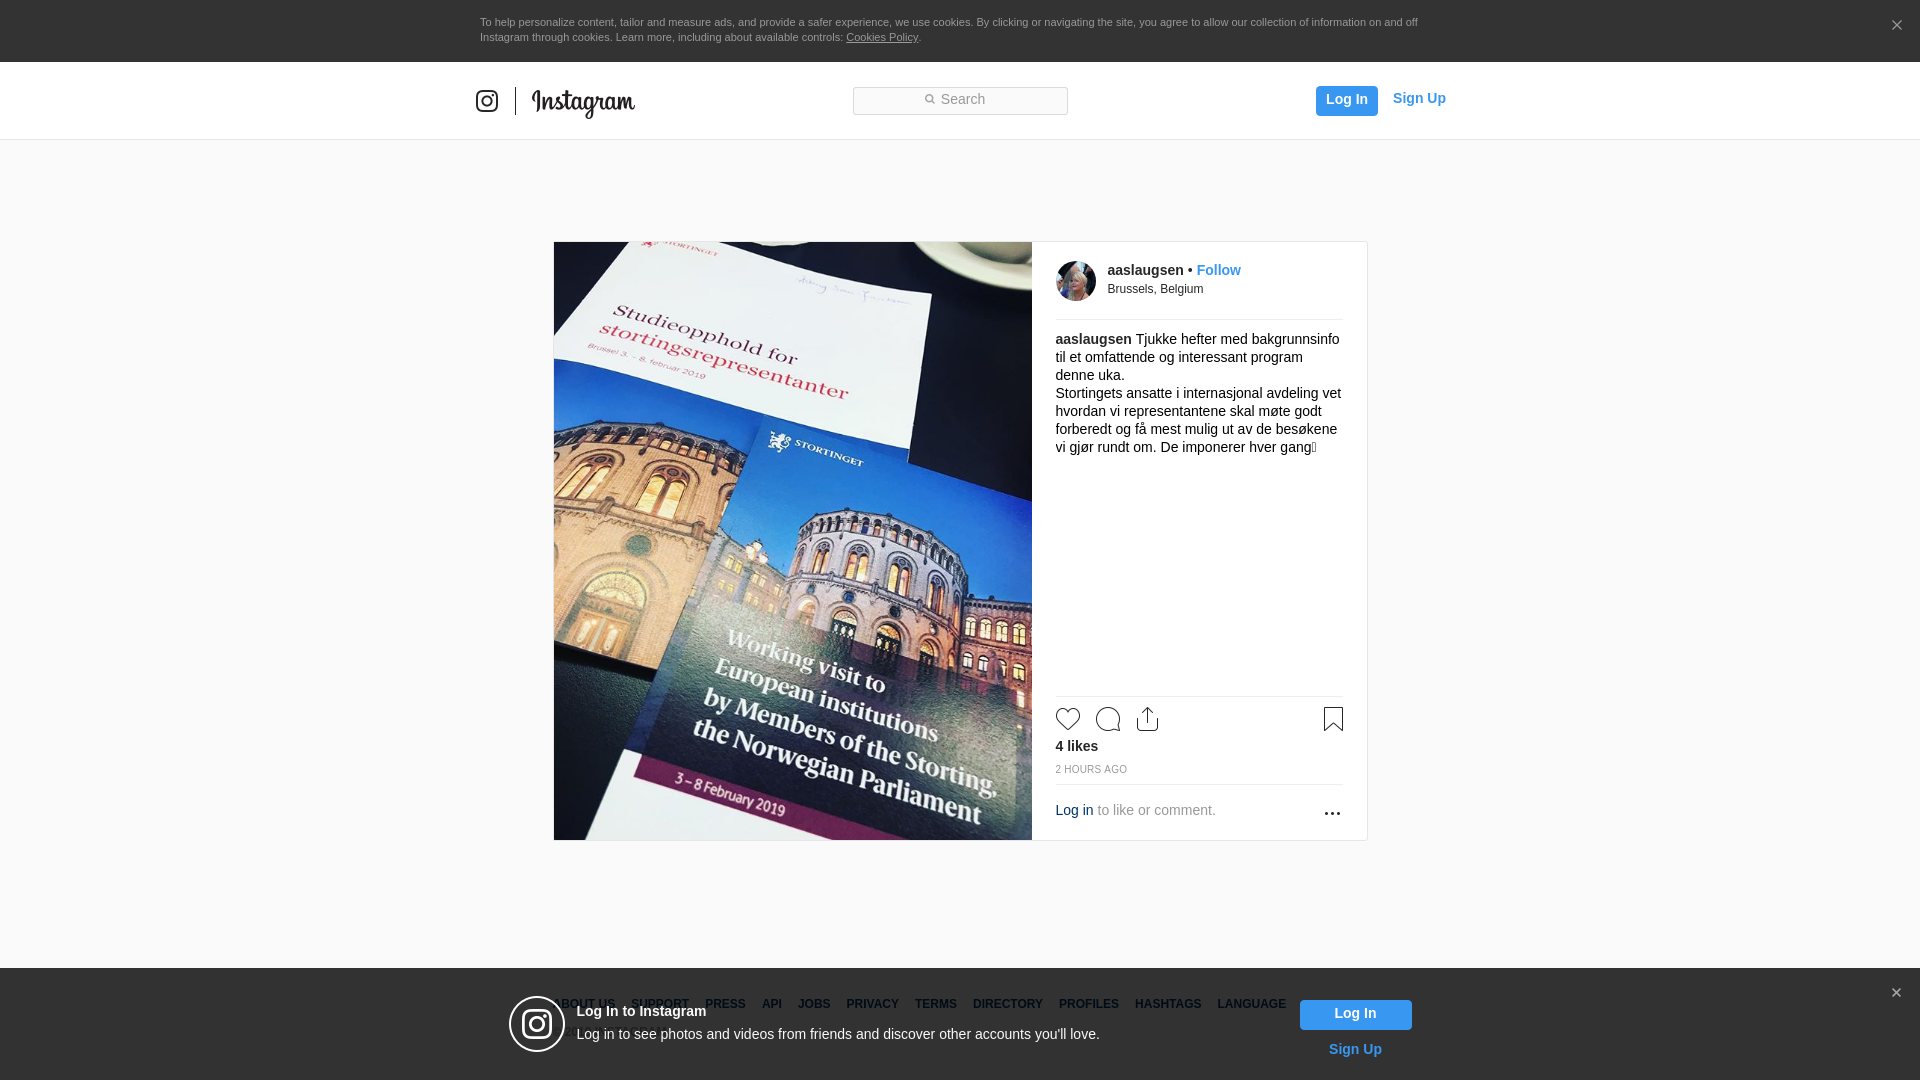The width and height of the screenshot is (1920, 1080).
Task: Open the PROFILES footer link
Action: (1089, 1004)
